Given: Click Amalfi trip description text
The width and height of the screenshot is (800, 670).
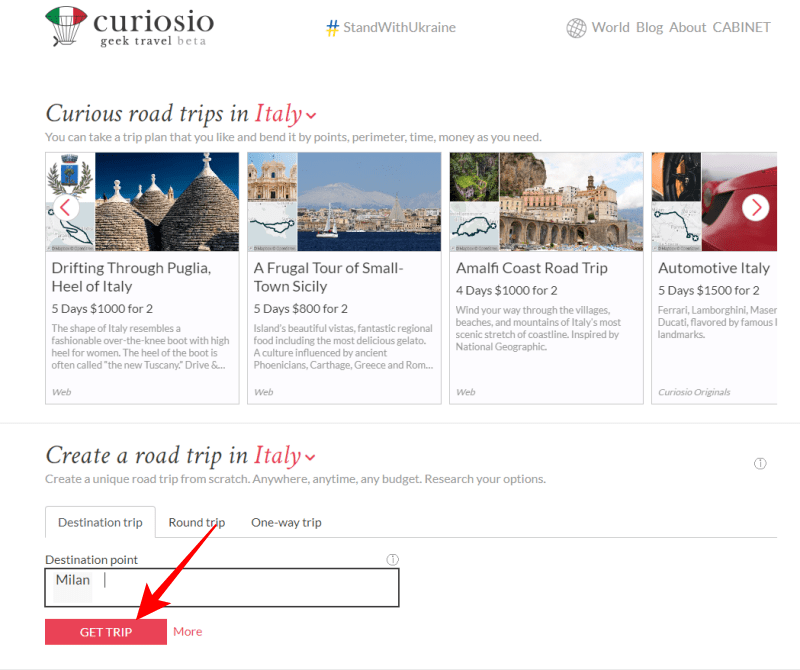Looking at the screenshot, I should (x=538, y=328).
